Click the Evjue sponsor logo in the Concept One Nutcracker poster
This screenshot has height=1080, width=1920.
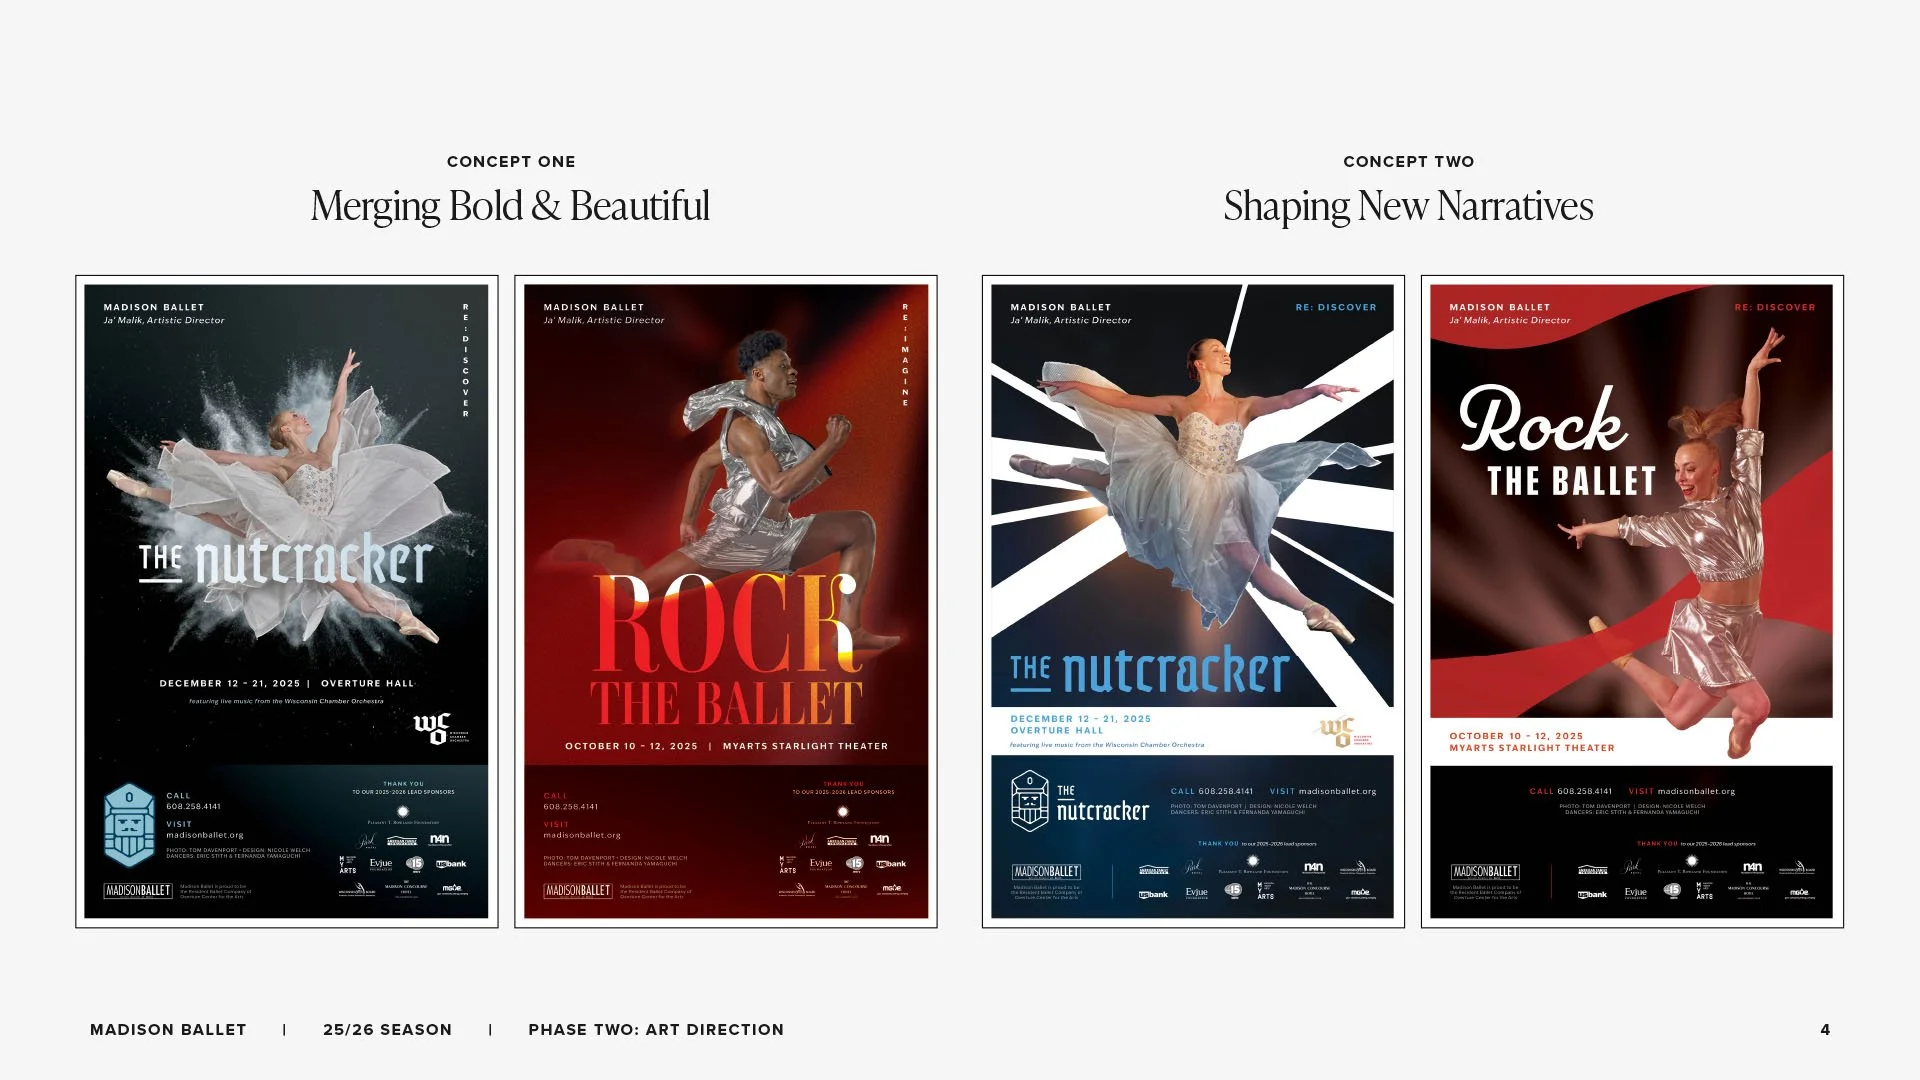pyautogui.click(x=381, y=864)
